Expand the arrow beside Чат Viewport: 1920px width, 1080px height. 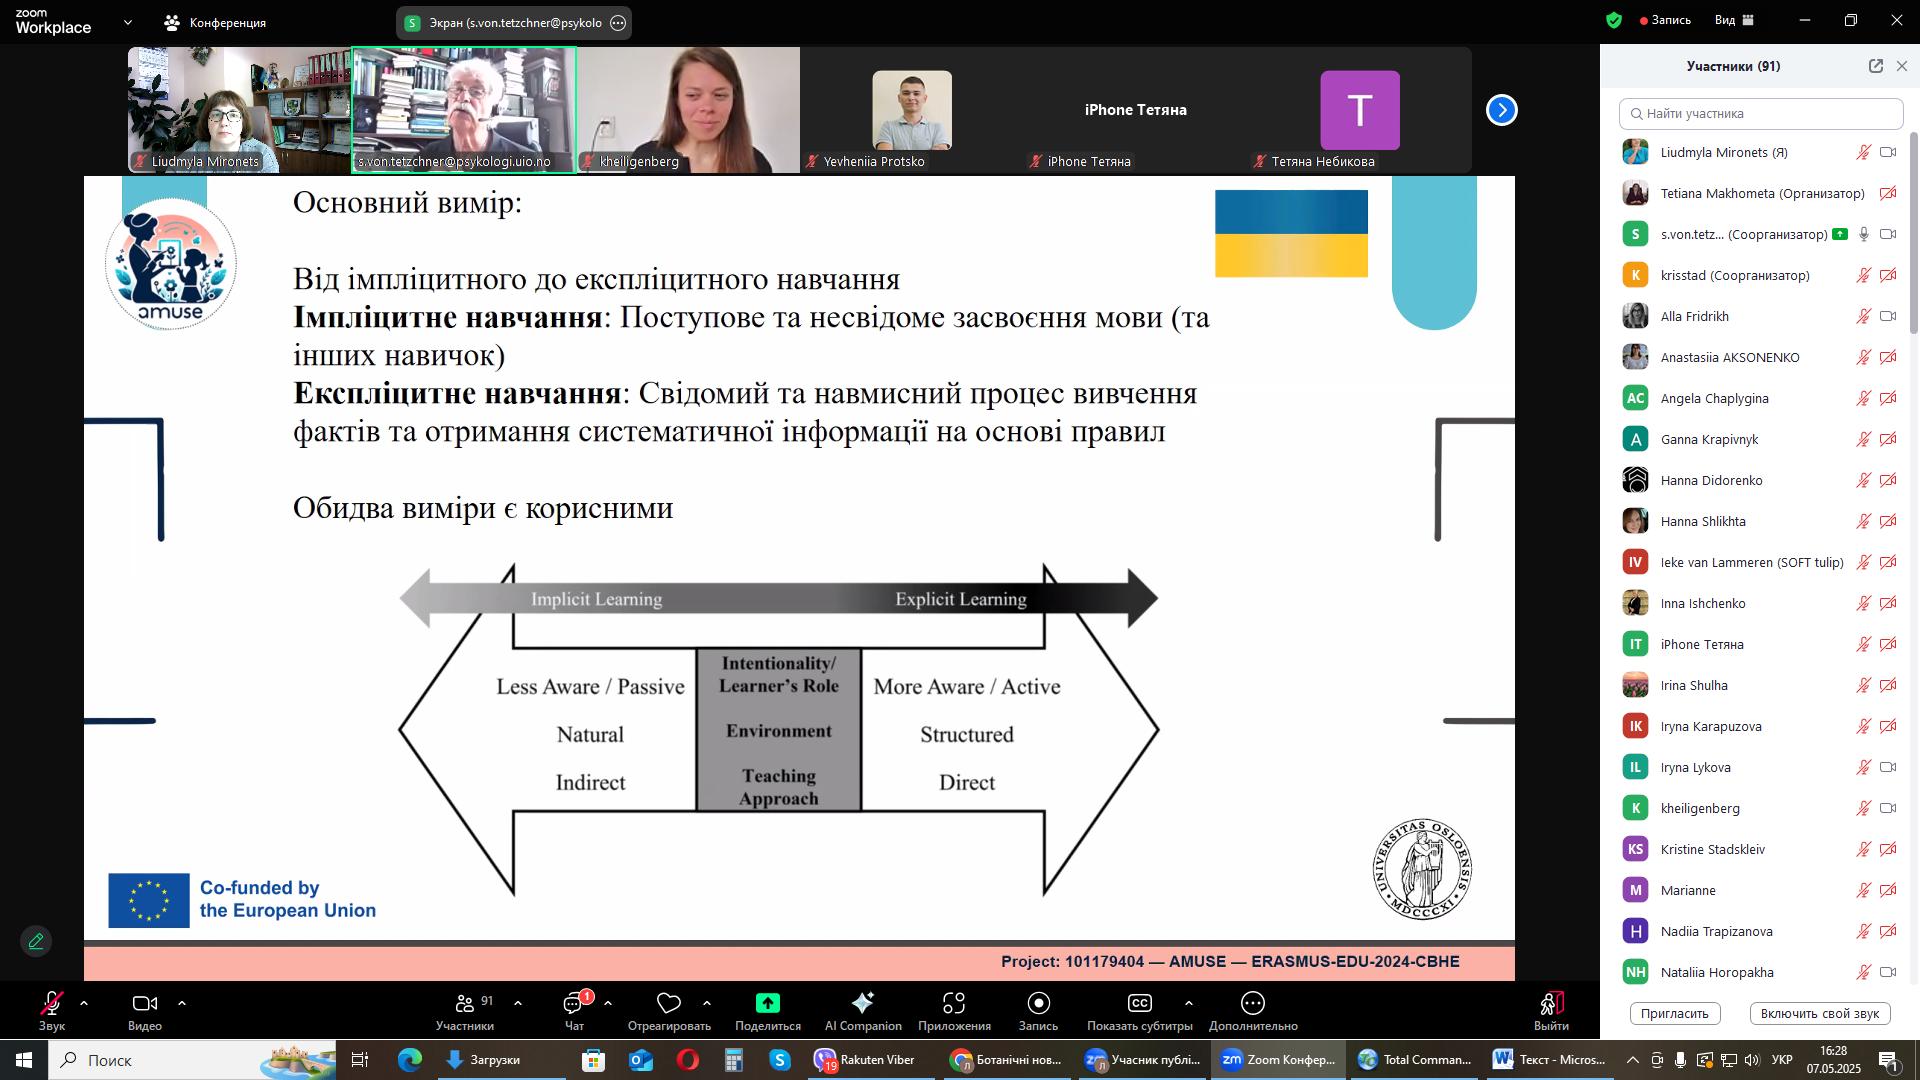(608, 1003)
